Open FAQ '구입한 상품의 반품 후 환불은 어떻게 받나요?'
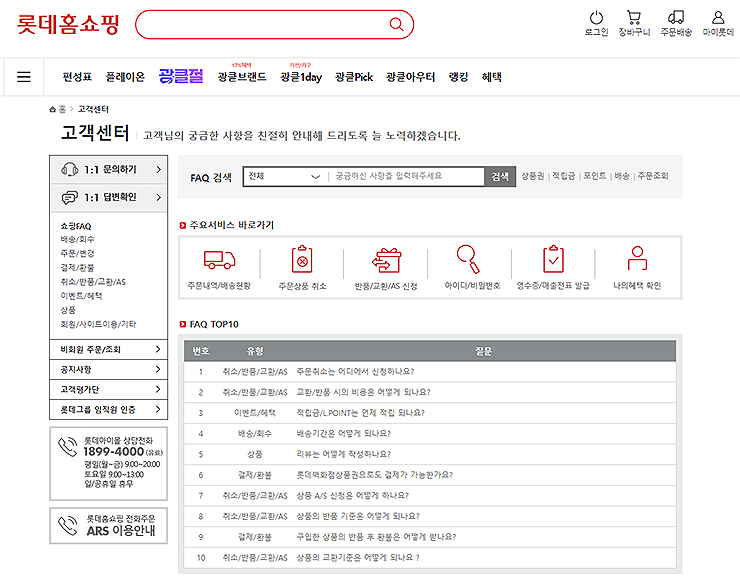 pos(376,537)
